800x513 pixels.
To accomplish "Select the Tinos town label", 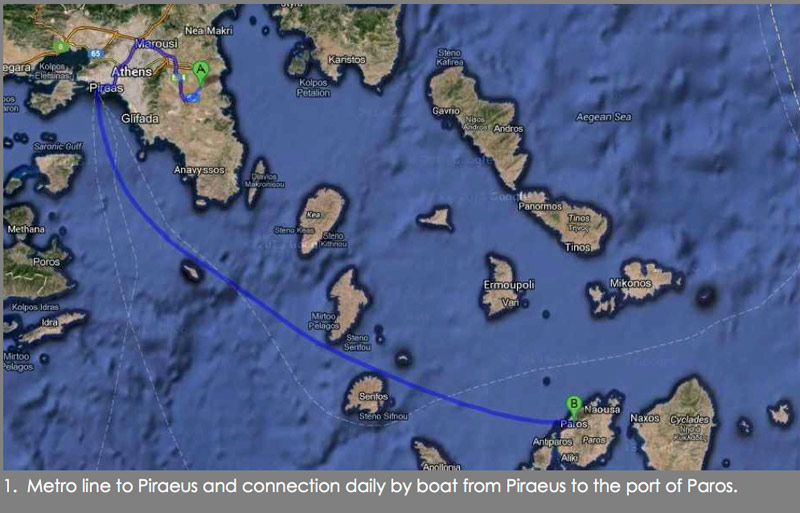I will [578, 248].
